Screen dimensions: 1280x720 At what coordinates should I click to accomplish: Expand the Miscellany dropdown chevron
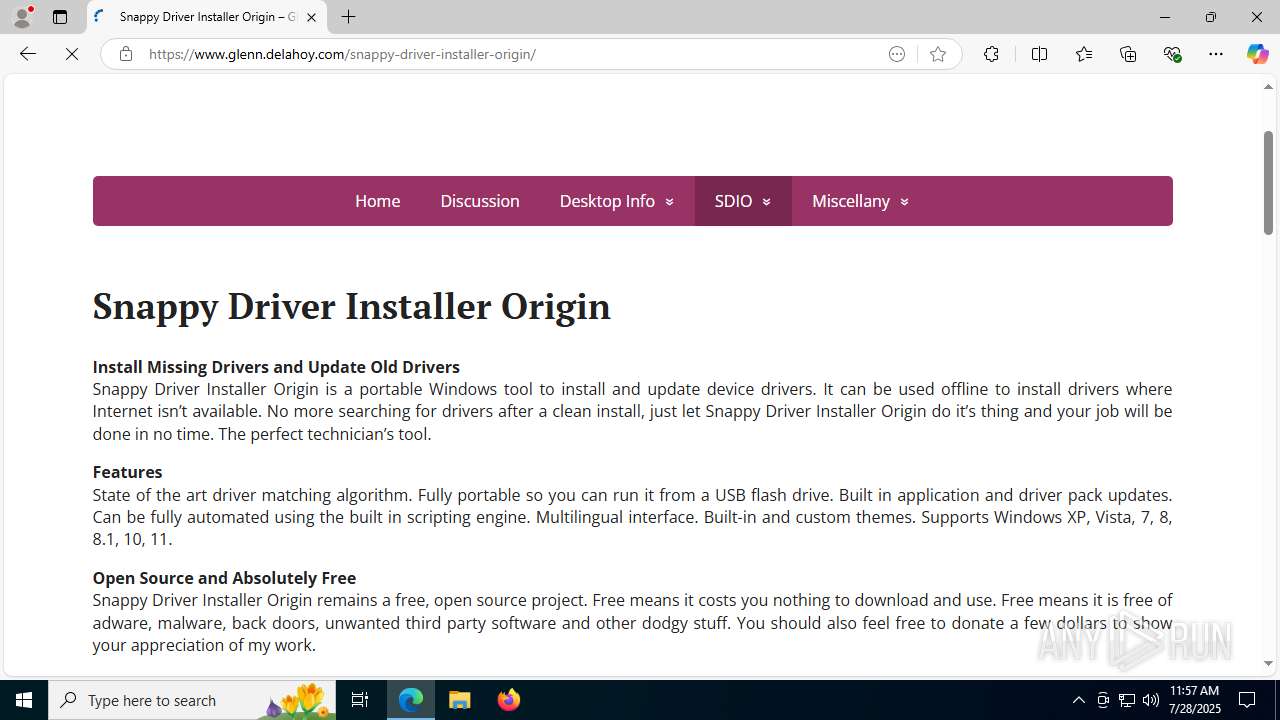click(904, 202)
